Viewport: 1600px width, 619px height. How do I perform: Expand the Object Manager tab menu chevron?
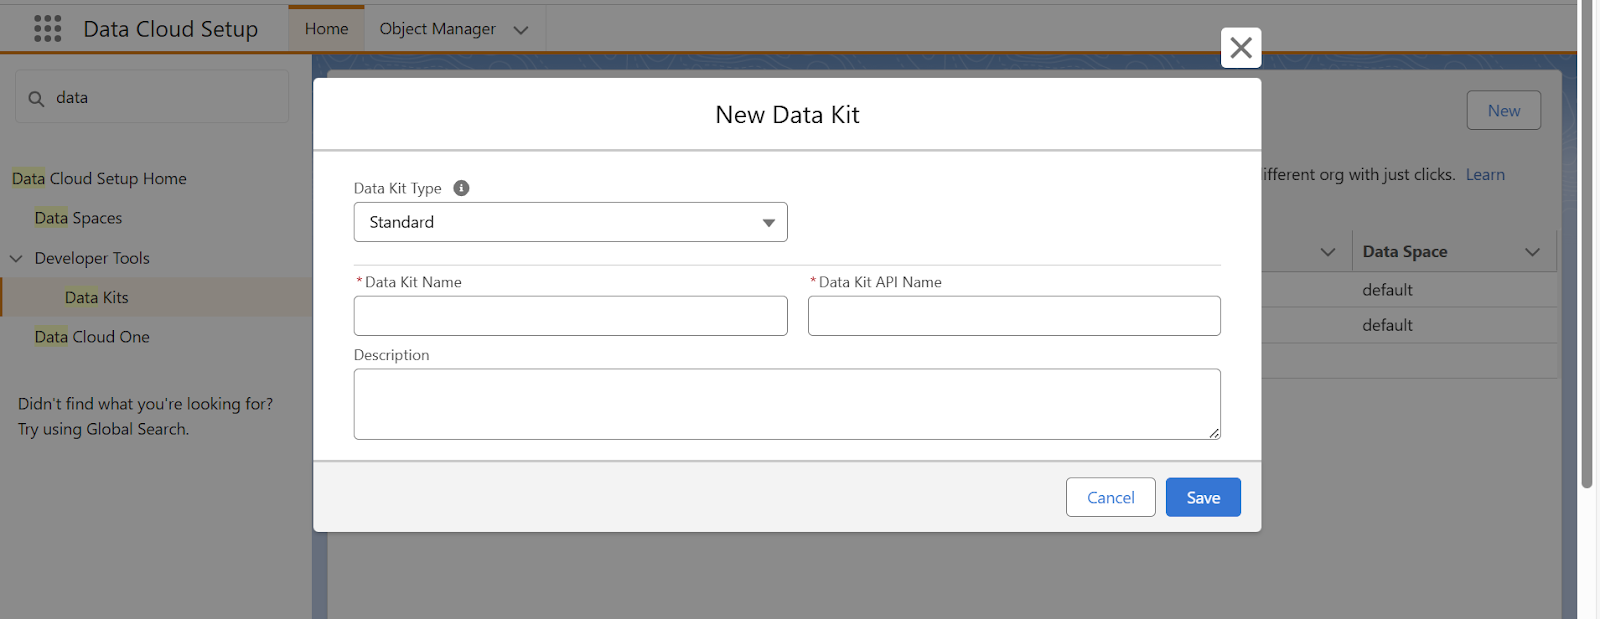click(521, 30)
